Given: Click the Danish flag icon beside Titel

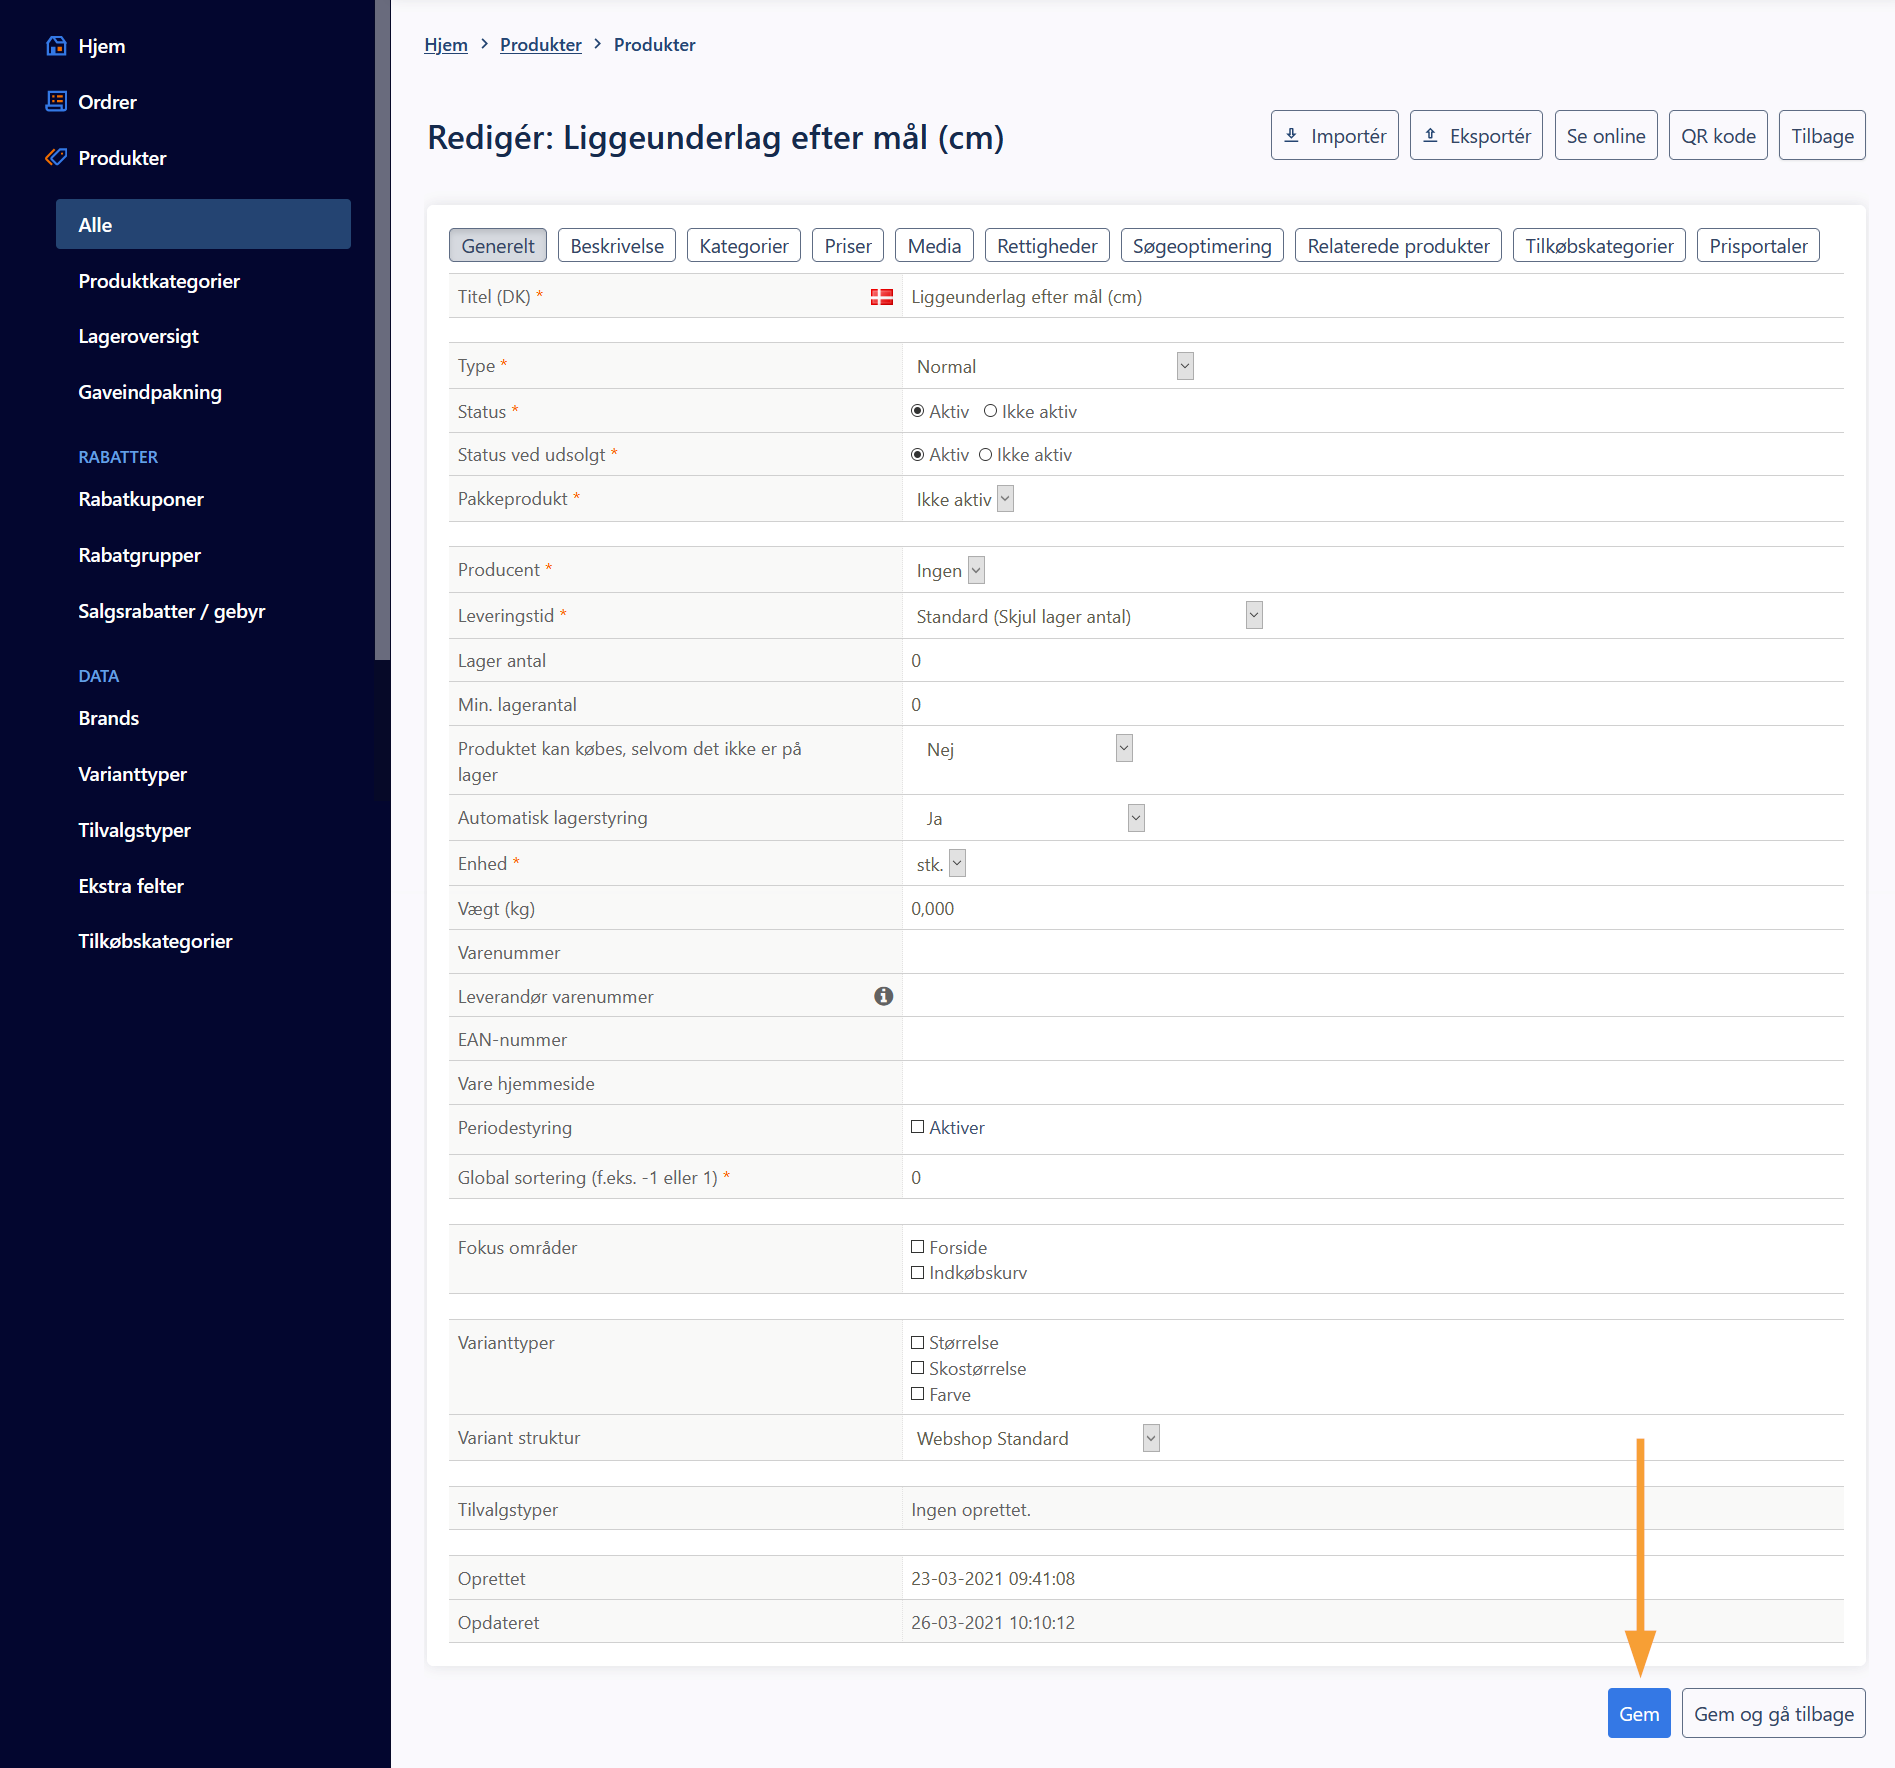Looking at the screenshot, I should click(x=881, y=297).
